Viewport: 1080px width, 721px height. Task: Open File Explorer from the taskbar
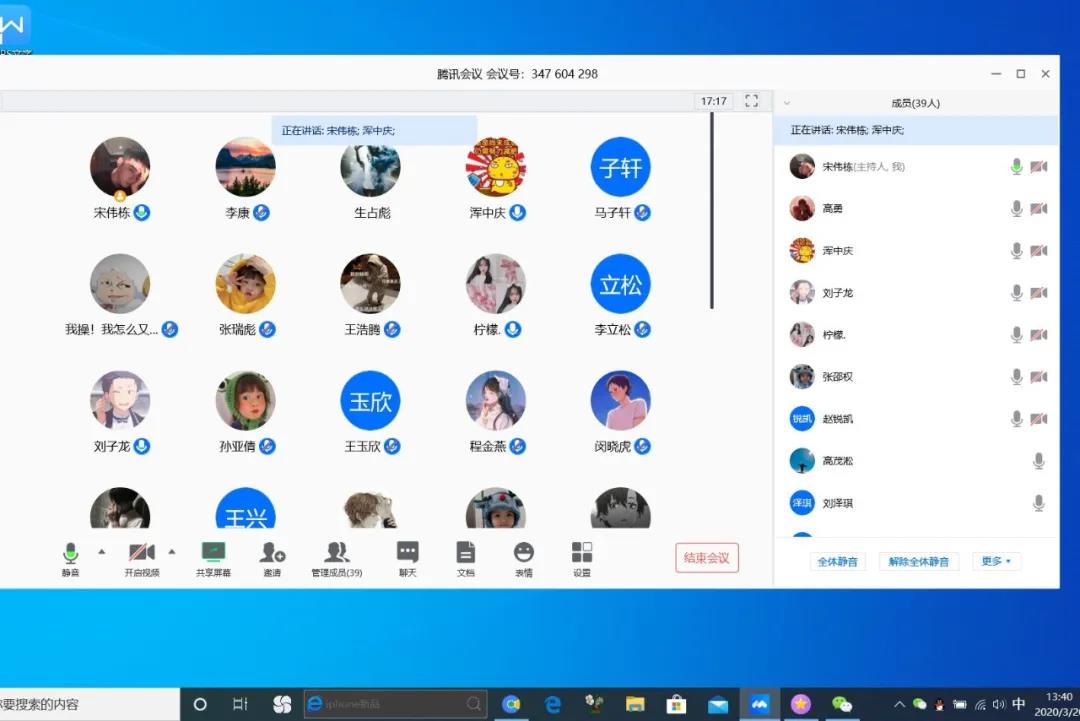point(635,704)
